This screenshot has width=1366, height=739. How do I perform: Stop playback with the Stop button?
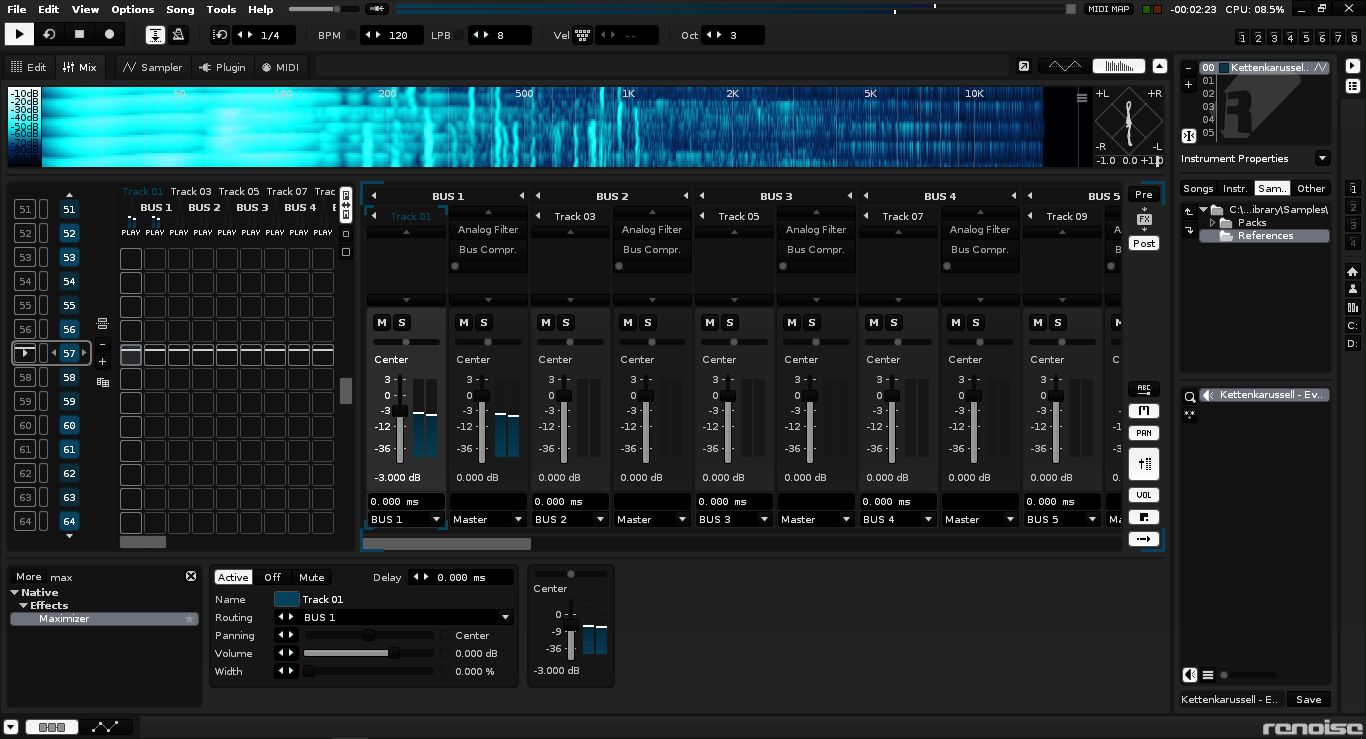(79, 34)
